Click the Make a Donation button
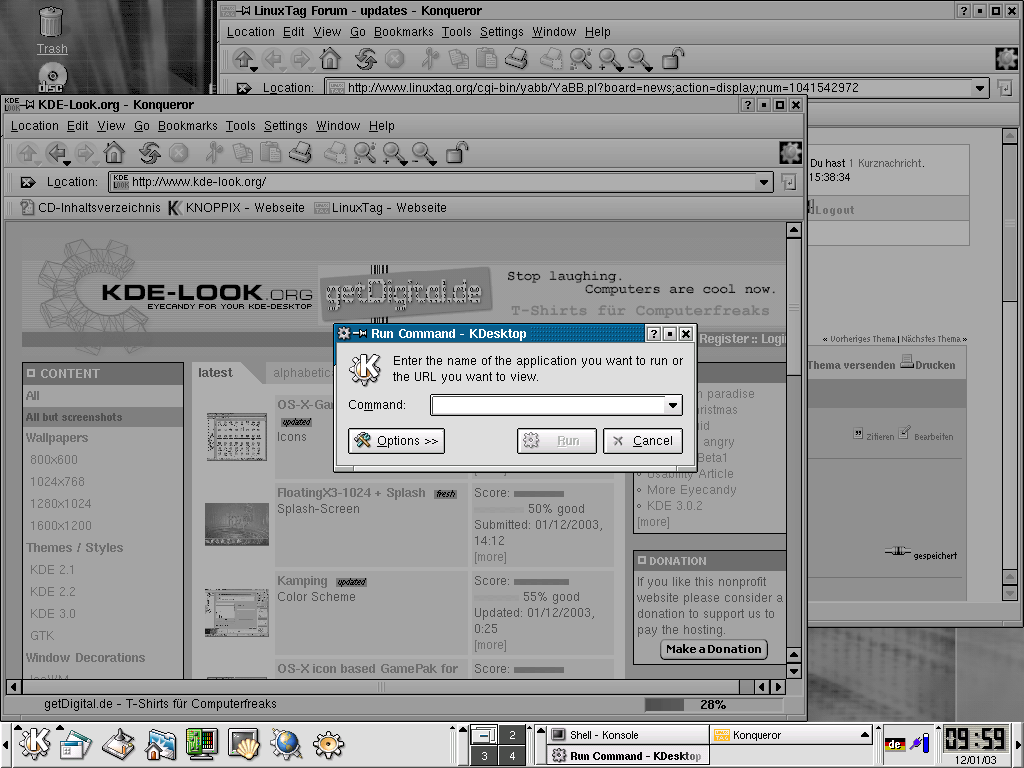The width and height of the screenshot is (1024, 768). tap(713, 649)
